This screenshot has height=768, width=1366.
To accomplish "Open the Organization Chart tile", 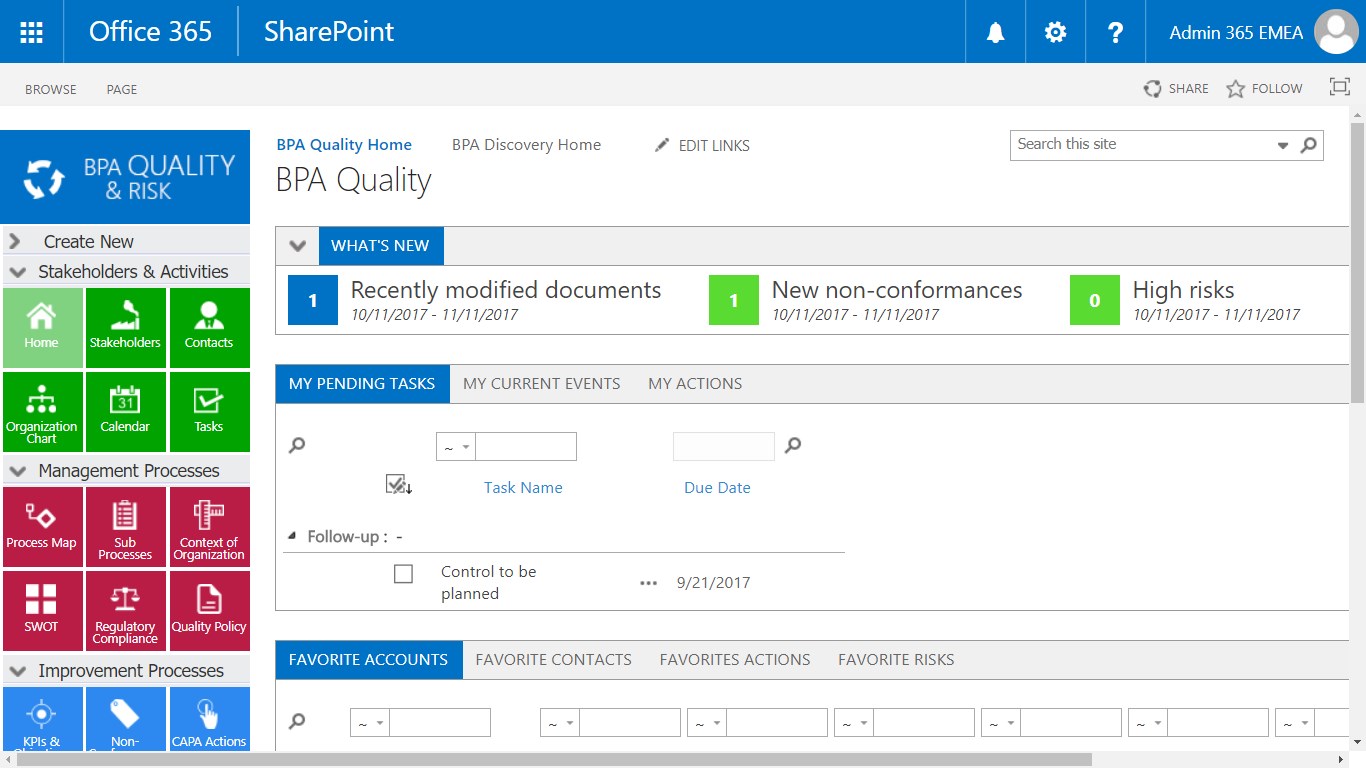I will (x=42, y=412).
